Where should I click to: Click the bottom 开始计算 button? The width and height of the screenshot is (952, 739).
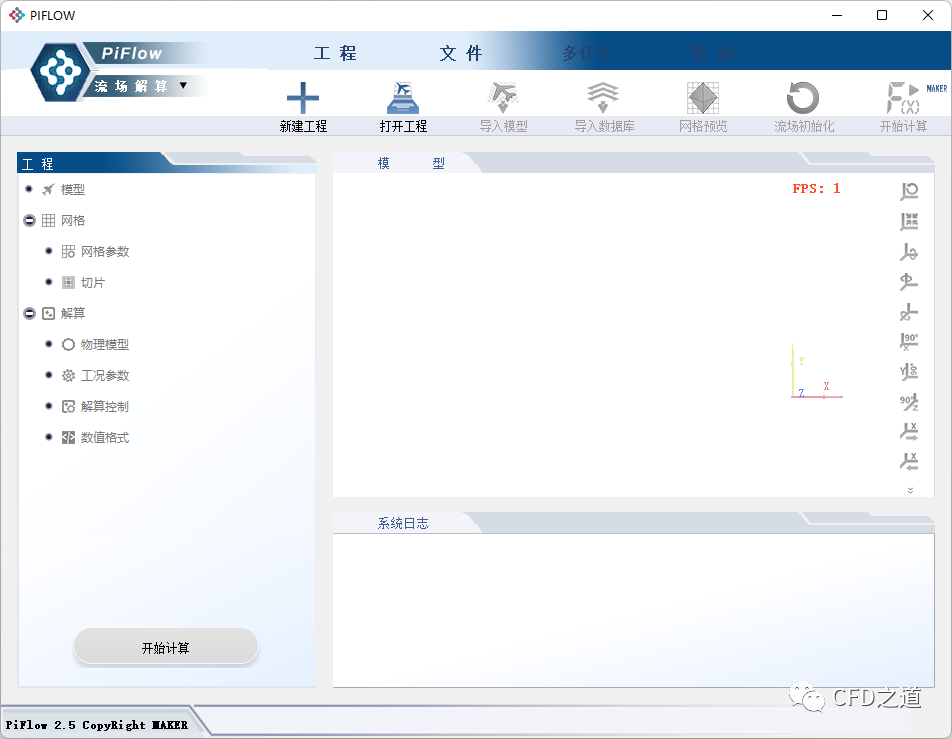point(166,647)
